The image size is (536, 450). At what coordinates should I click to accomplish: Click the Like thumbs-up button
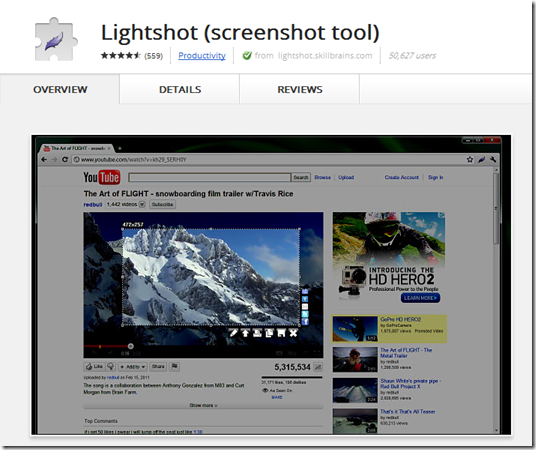point(94,367)
